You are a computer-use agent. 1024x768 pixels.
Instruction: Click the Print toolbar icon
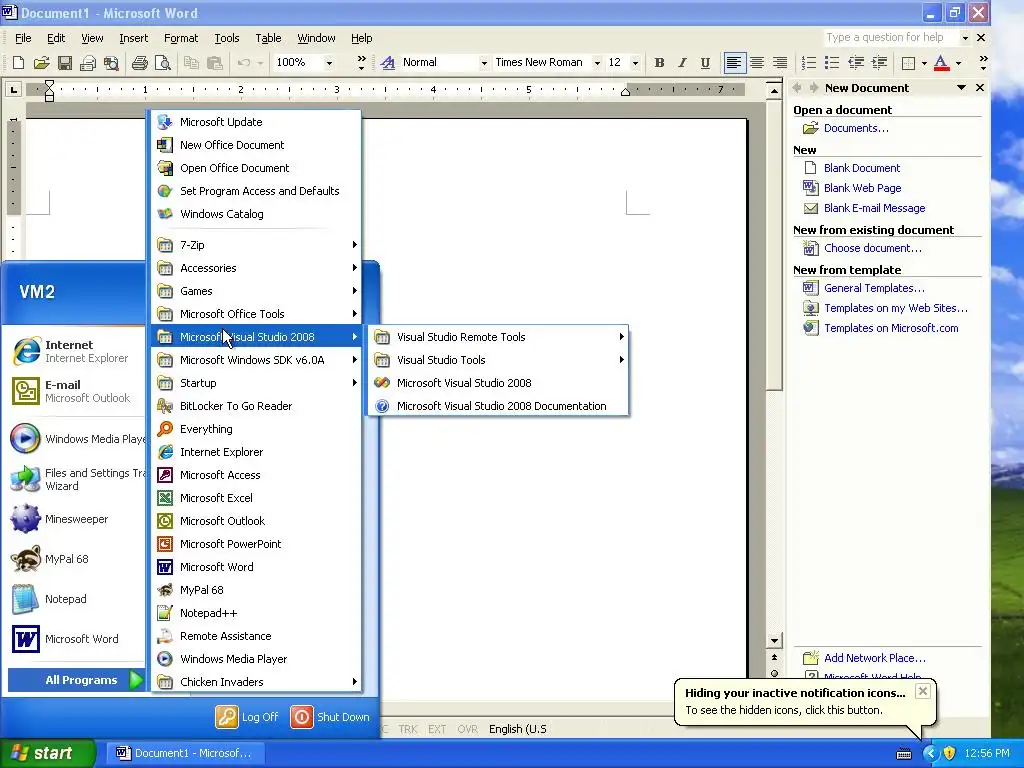pyautogui.click(x=139, y=63)
